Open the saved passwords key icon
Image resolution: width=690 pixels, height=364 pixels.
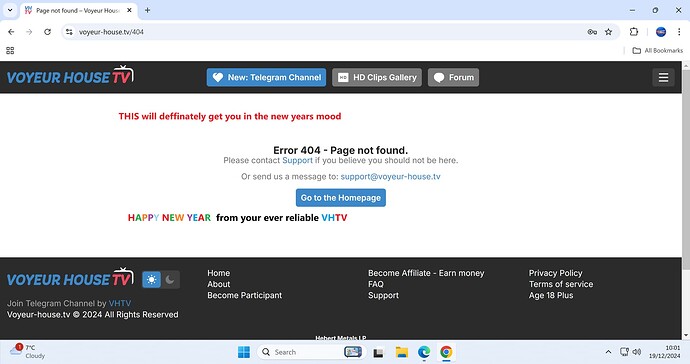point(592,32)
